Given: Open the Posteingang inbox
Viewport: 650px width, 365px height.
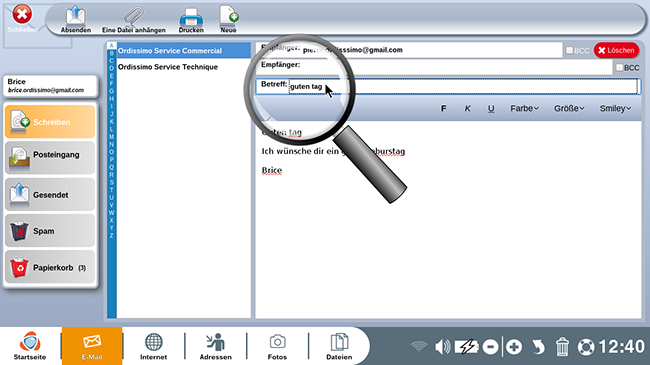Looking at the screenshot, I should click(x=50, y=158).
